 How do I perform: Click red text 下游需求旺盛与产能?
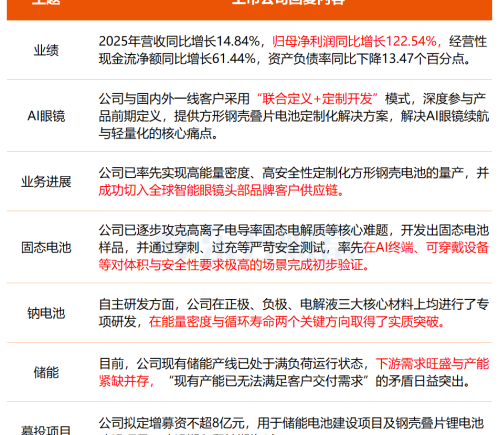pyautogui.click(x=432, y=363)
